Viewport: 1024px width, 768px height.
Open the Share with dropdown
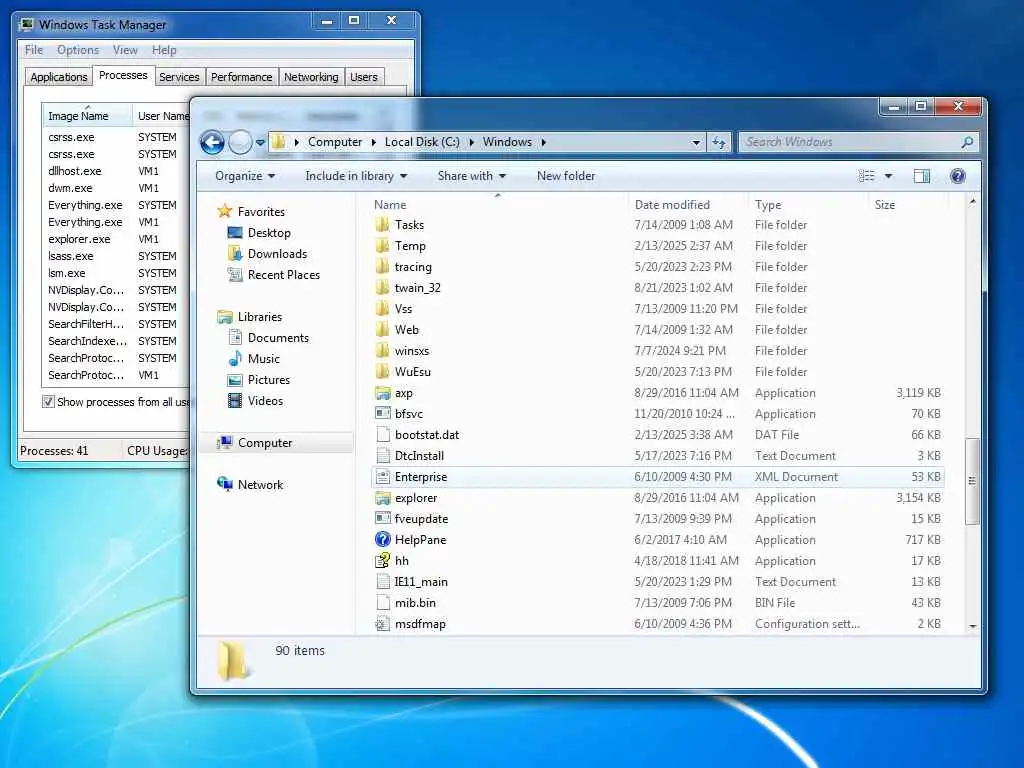(x=472, y=176)
